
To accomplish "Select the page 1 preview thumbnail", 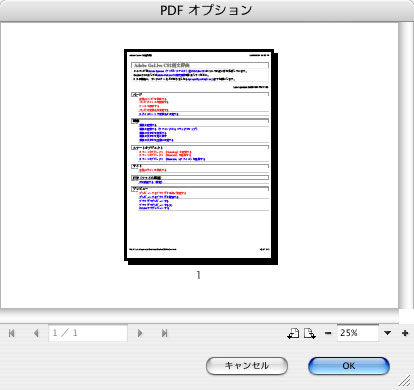I will coord(201,157).
